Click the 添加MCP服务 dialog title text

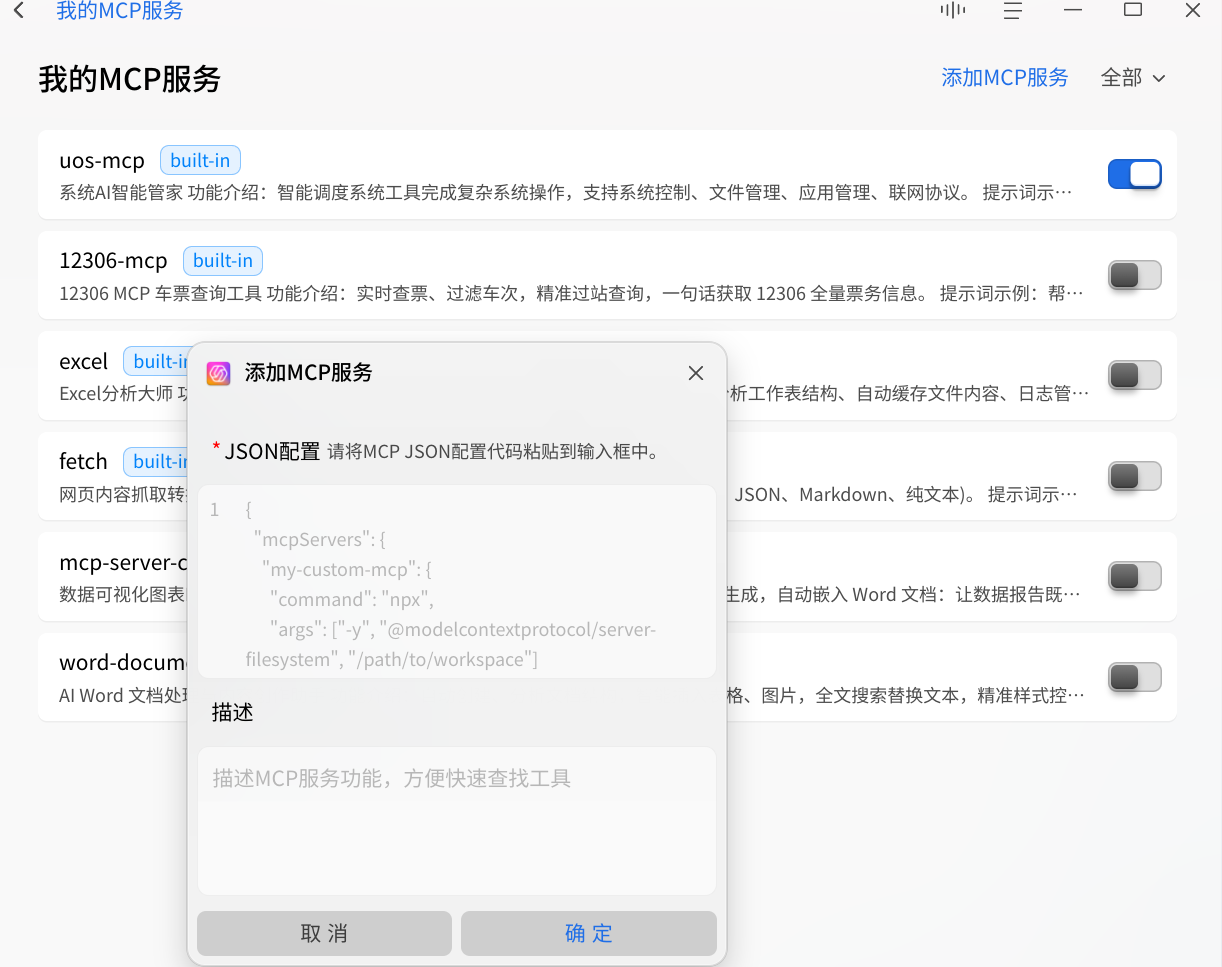point(309,373)
